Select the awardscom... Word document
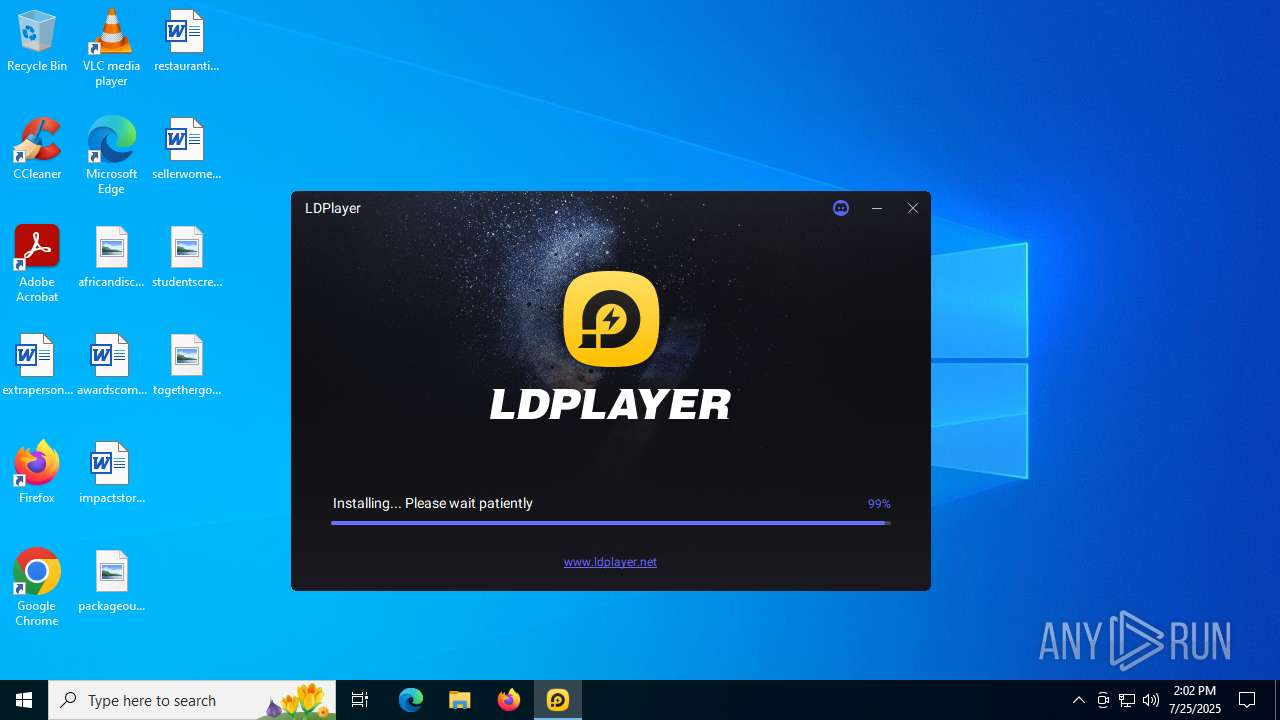 (111, 366)
